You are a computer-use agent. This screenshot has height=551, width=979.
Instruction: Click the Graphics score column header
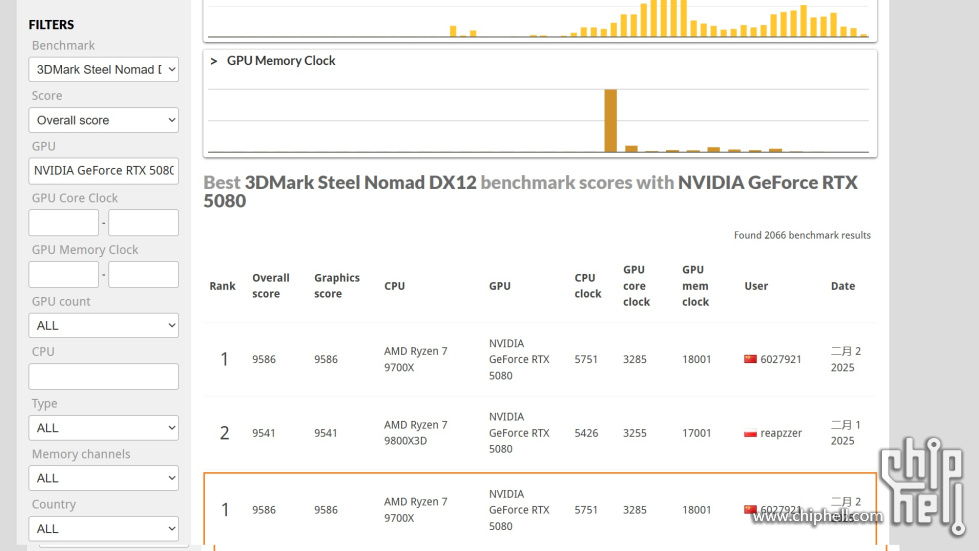(x=337, y=286)
